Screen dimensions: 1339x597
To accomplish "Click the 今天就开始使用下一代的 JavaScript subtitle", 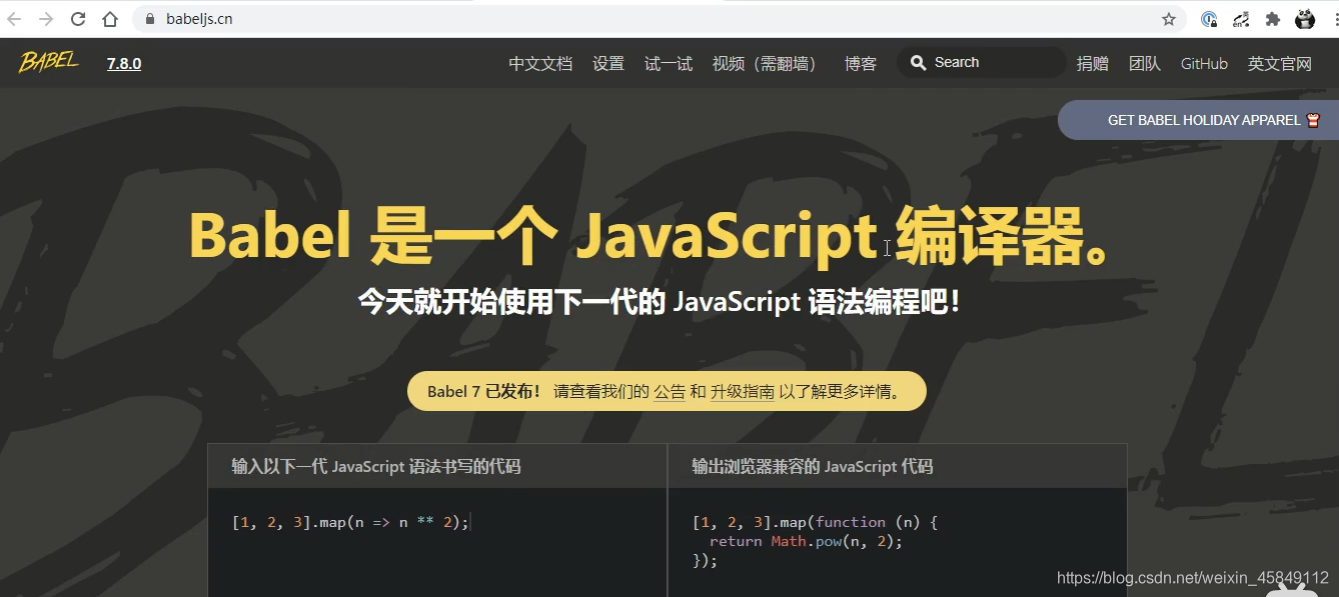I will click(x=660, y=301).
